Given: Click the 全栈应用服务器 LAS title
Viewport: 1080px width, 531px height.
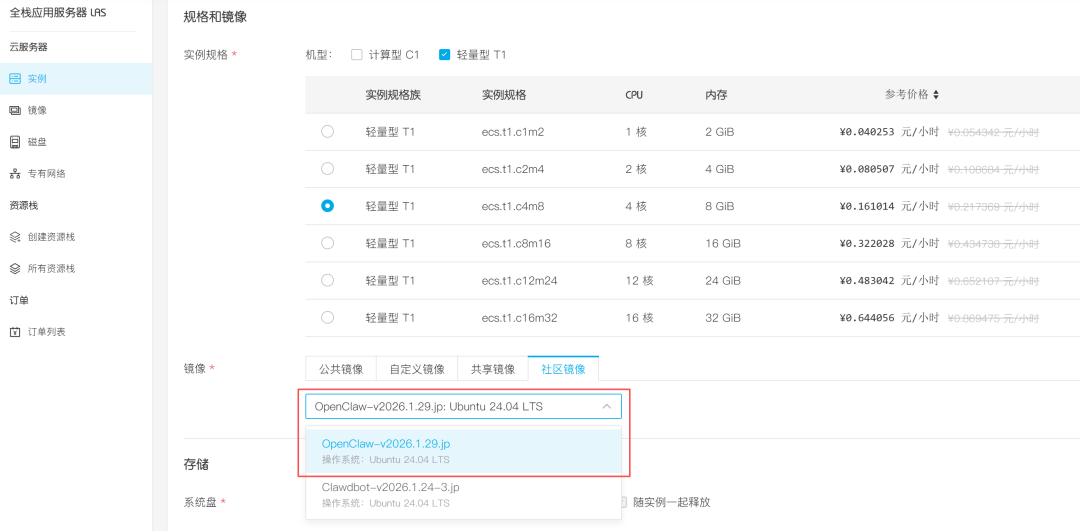Looking at the screenshot, I should (58, 13).
